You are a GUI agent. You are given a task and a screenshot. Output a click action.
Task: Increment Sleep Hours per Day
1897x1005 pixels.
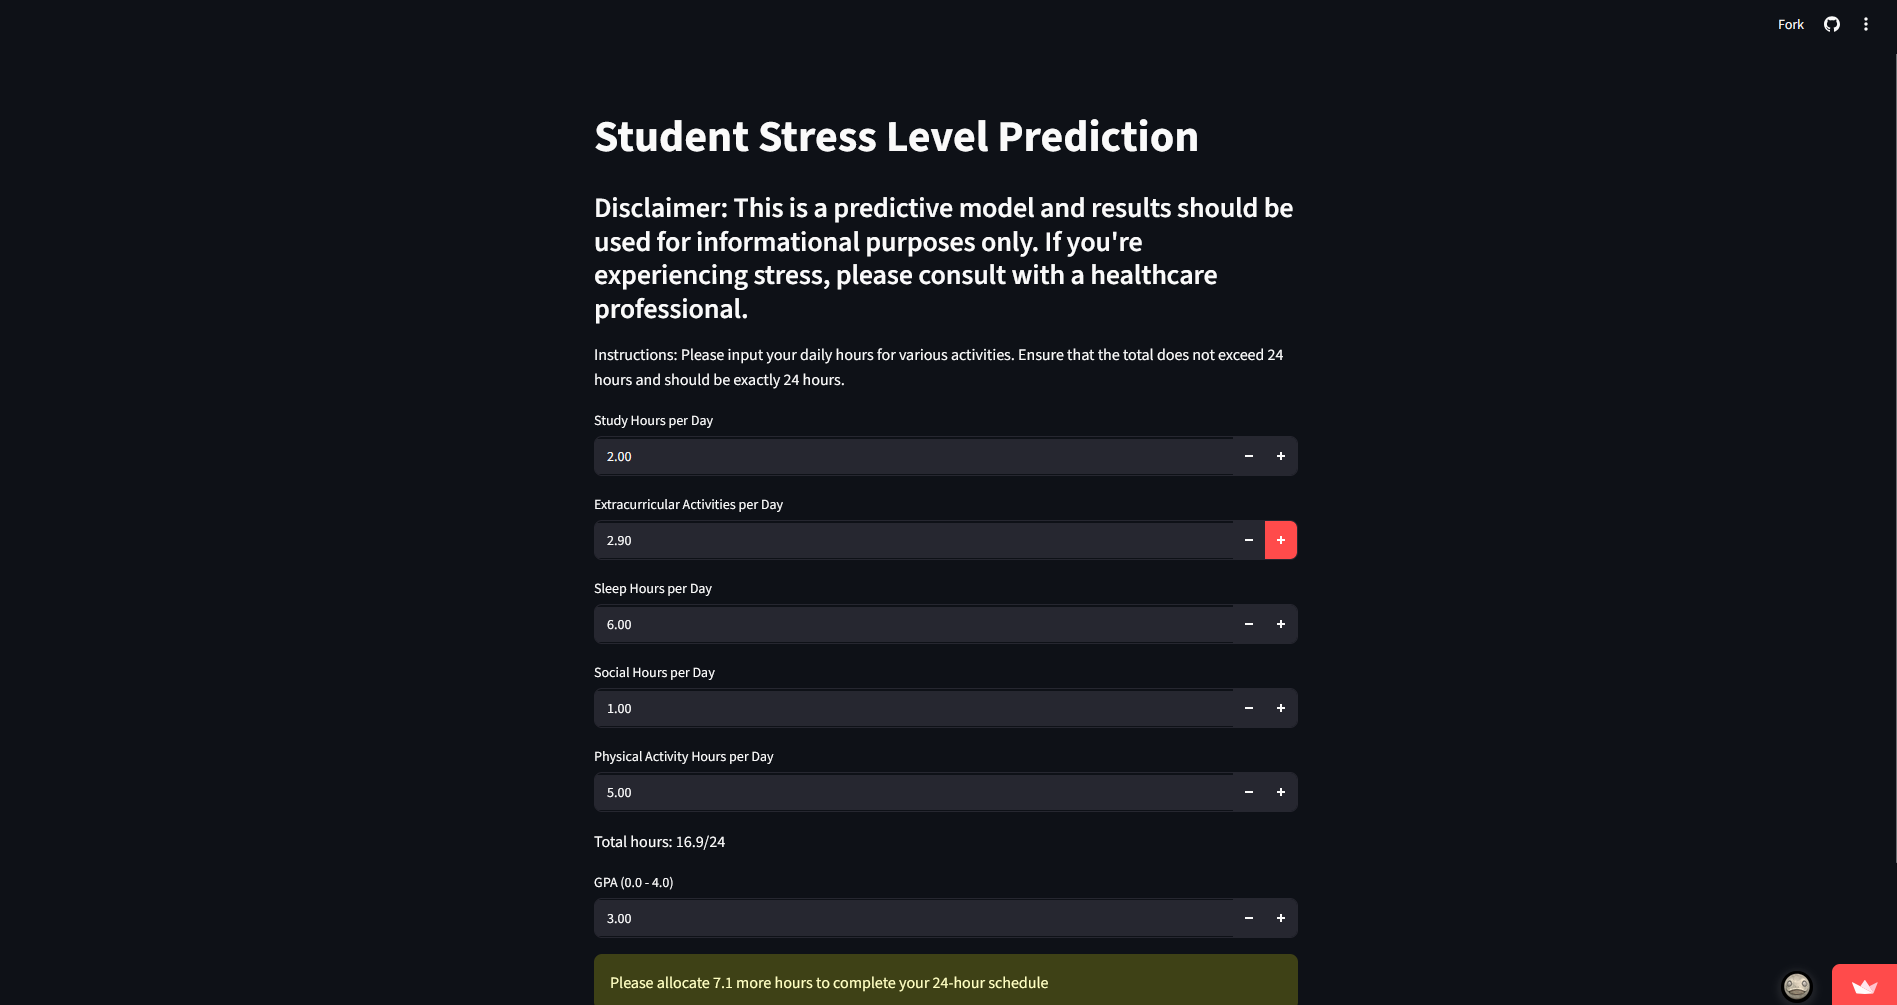tap(1281, 624)
